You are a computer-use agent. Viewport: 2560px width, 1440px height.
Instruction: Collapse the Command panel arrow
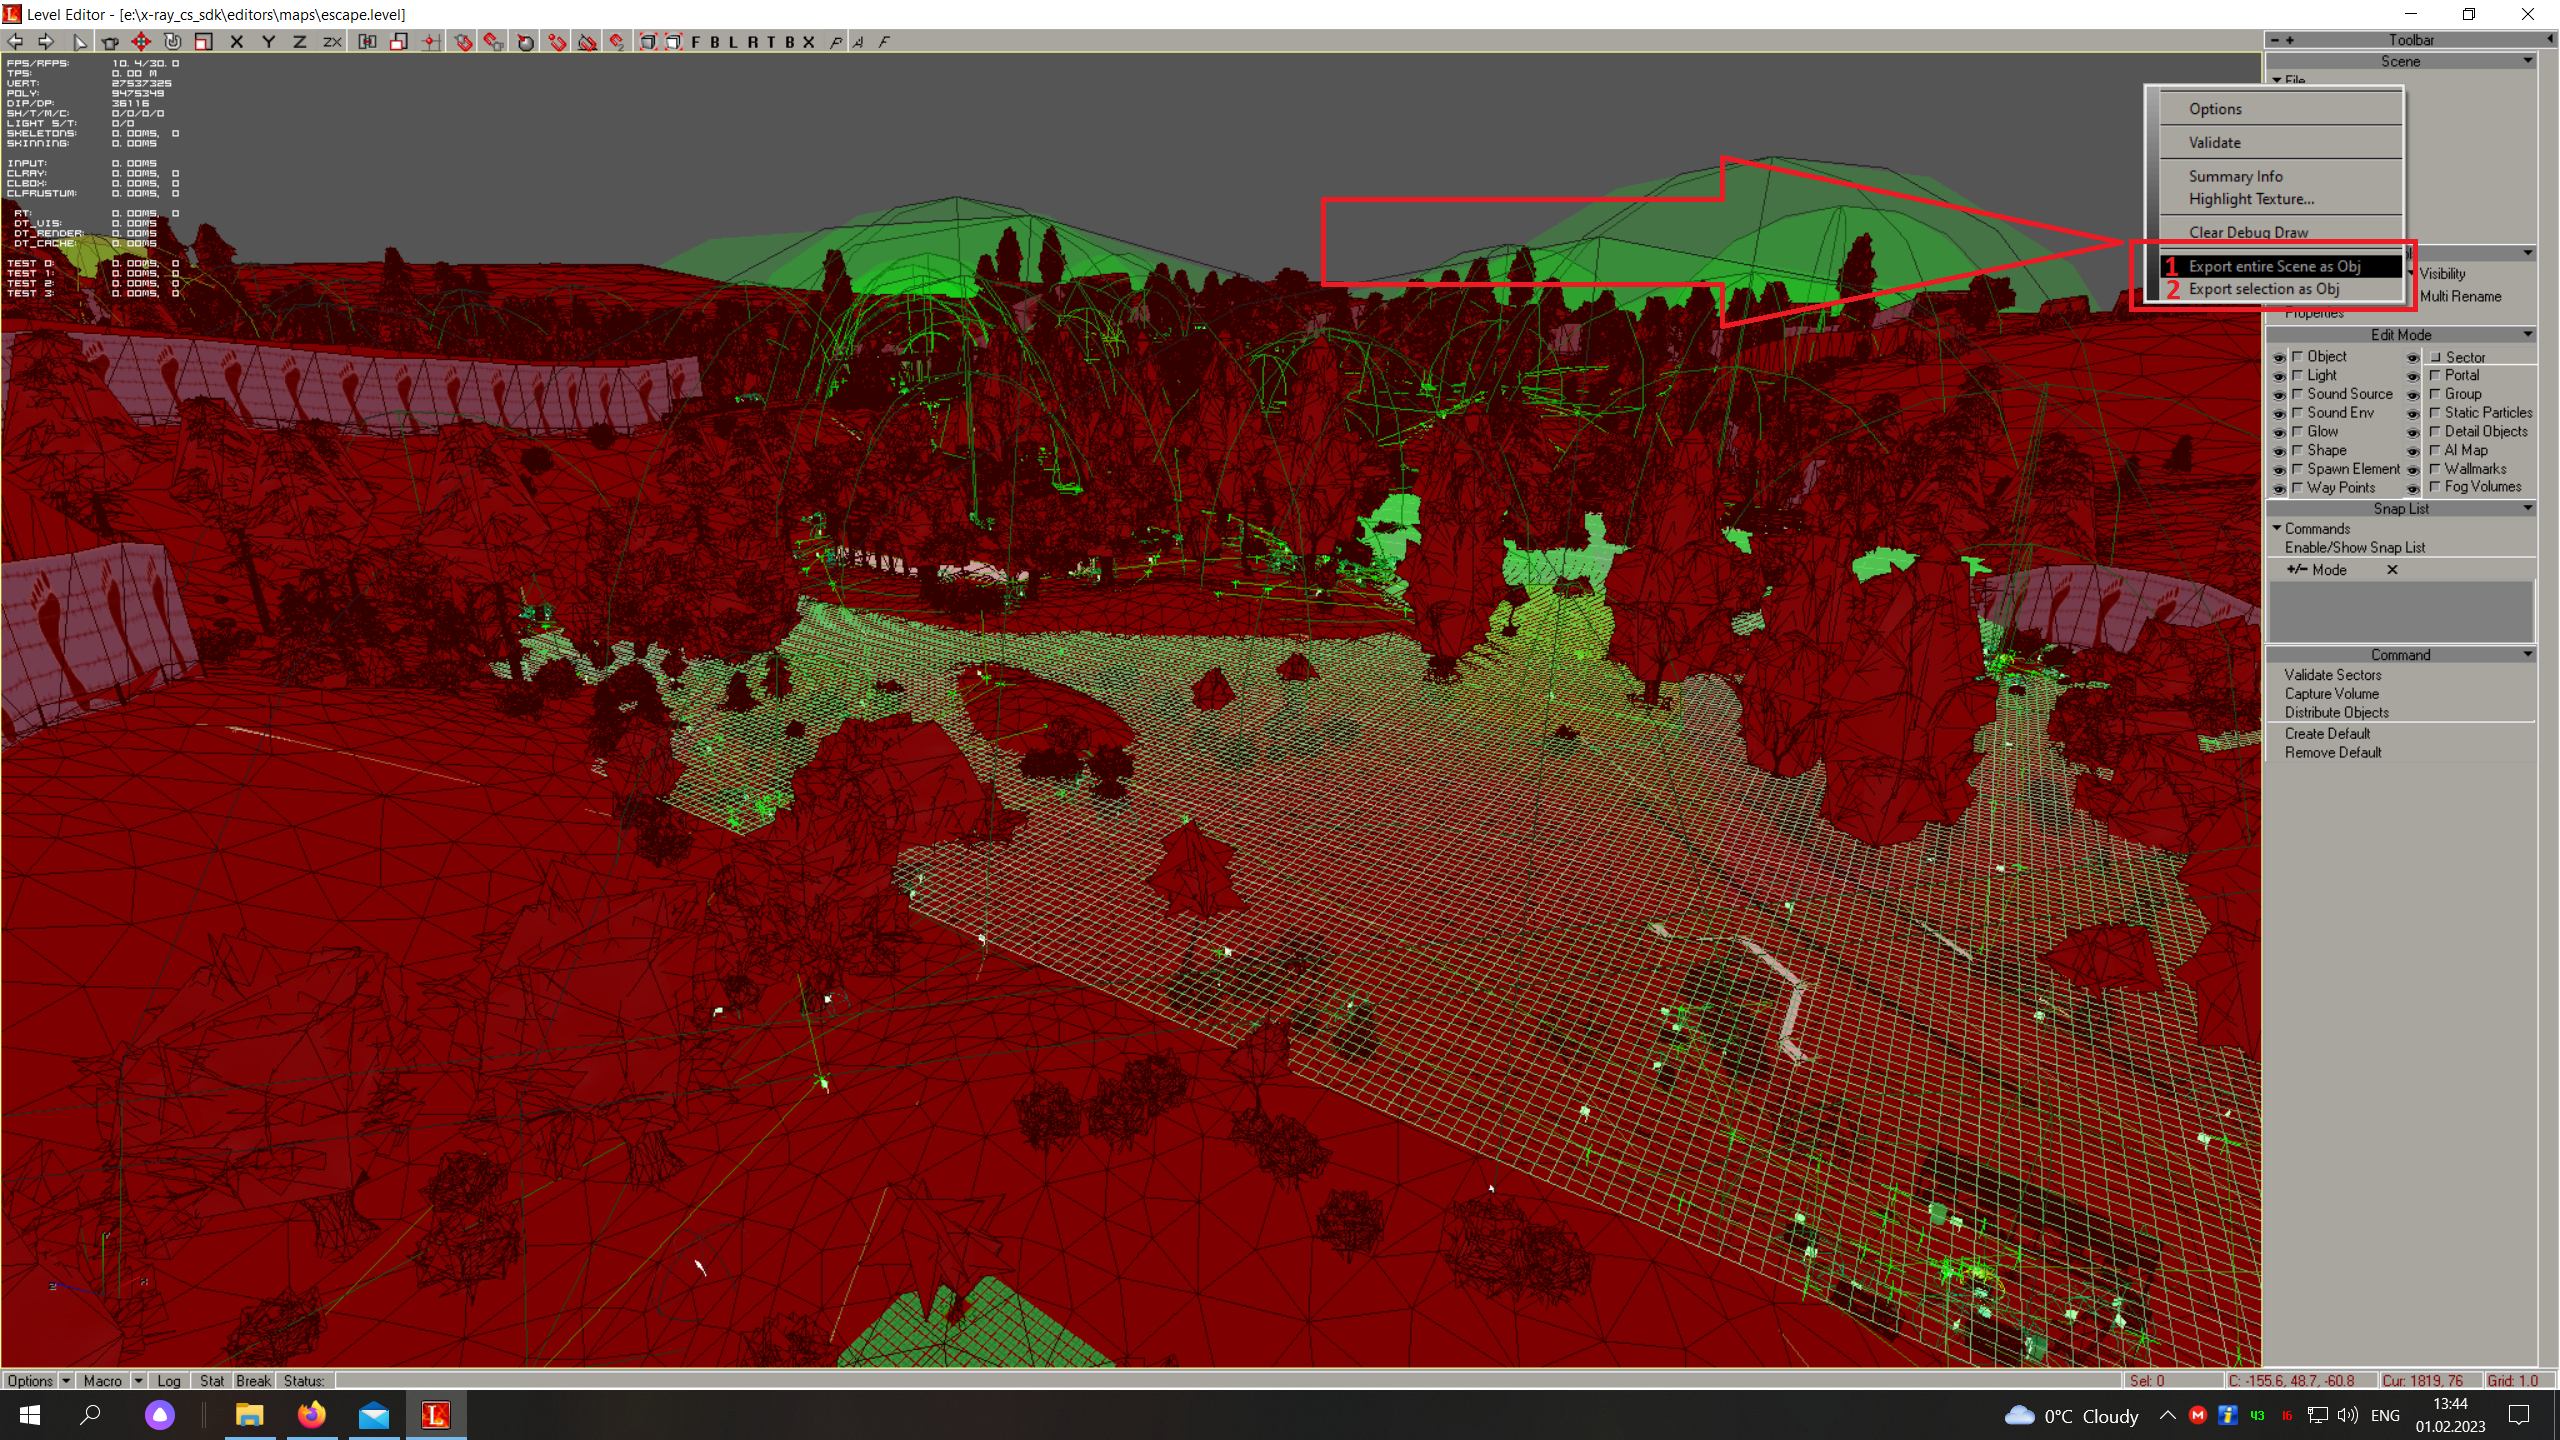[2527, 655]
